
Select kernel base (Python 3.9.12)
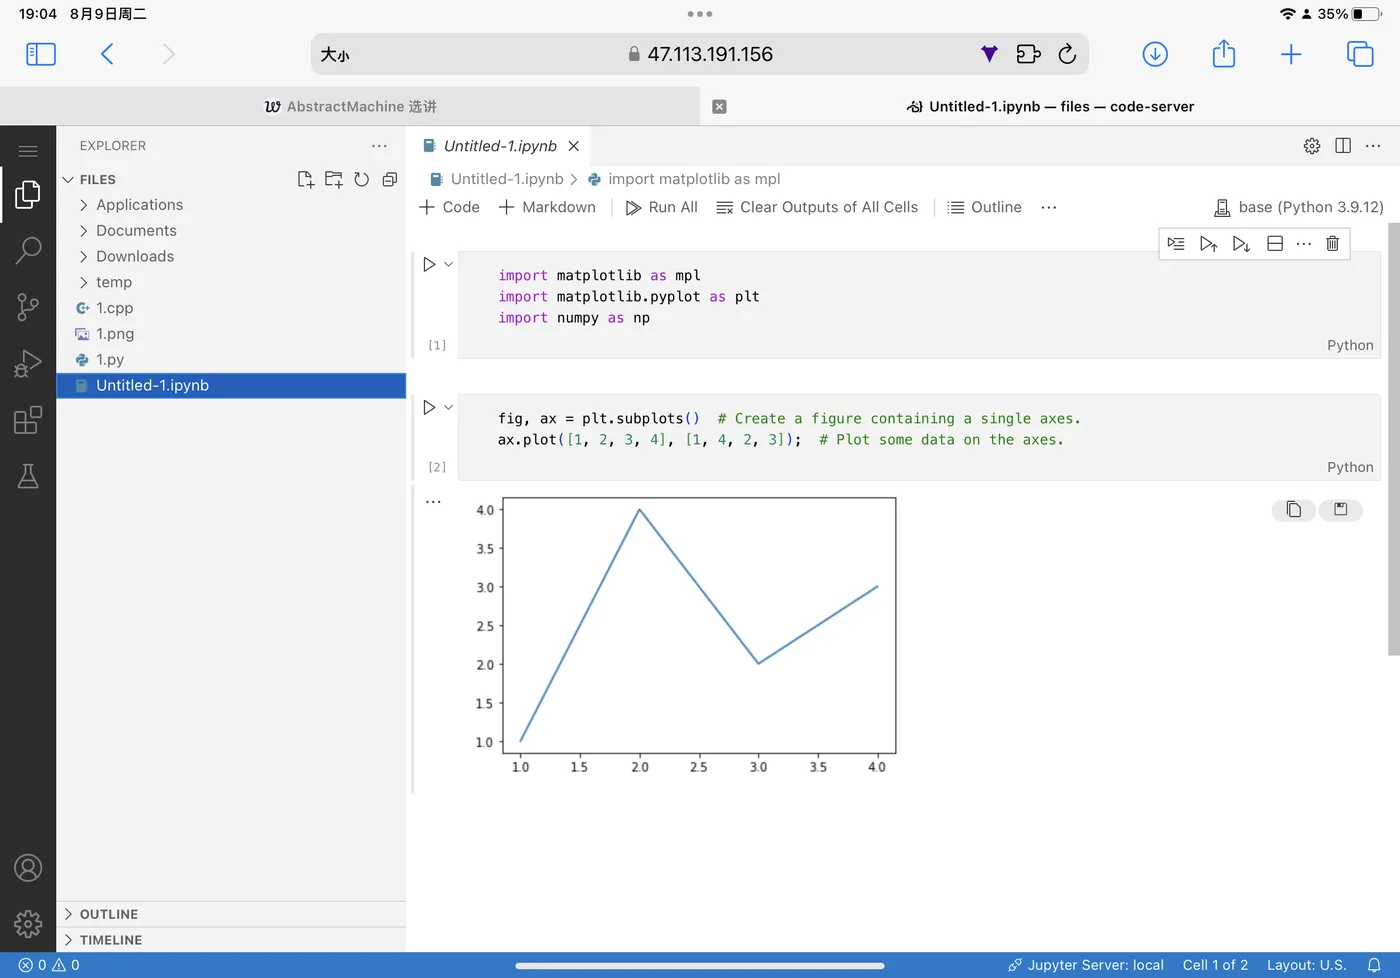pyautogui.click(x=1299, y=207)
